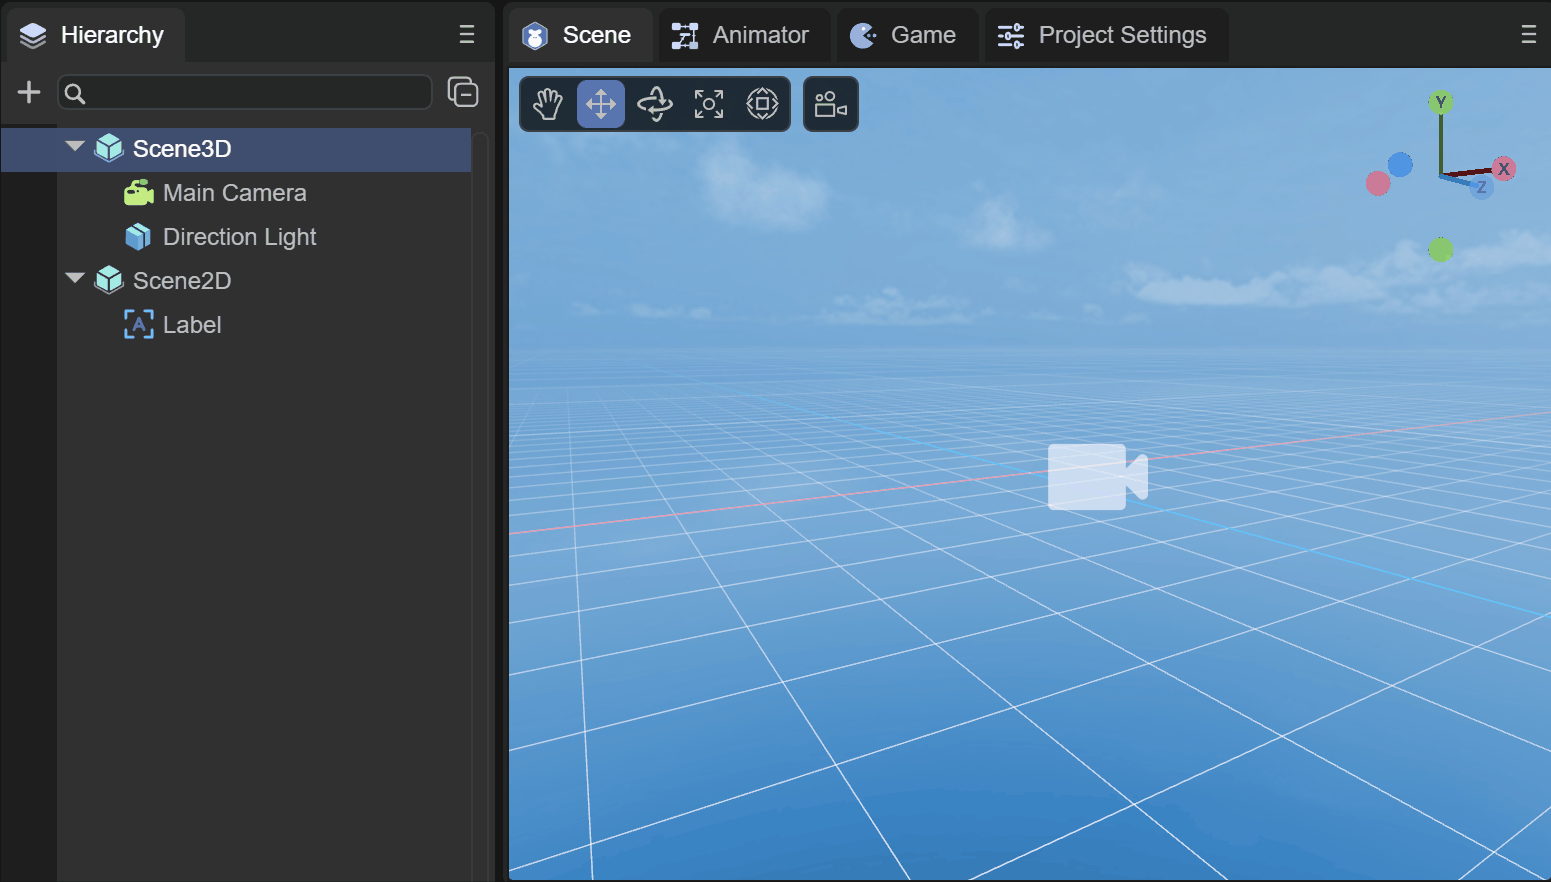Open the Project Settings tab
Screen dimensions: 1551x882
[1103, 35]
